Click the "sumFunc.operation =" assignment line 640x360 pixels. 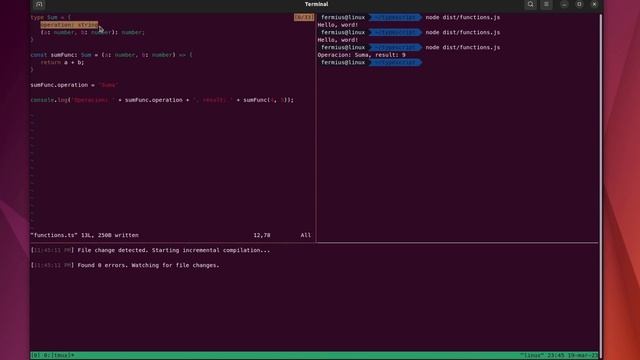[74, 85]
